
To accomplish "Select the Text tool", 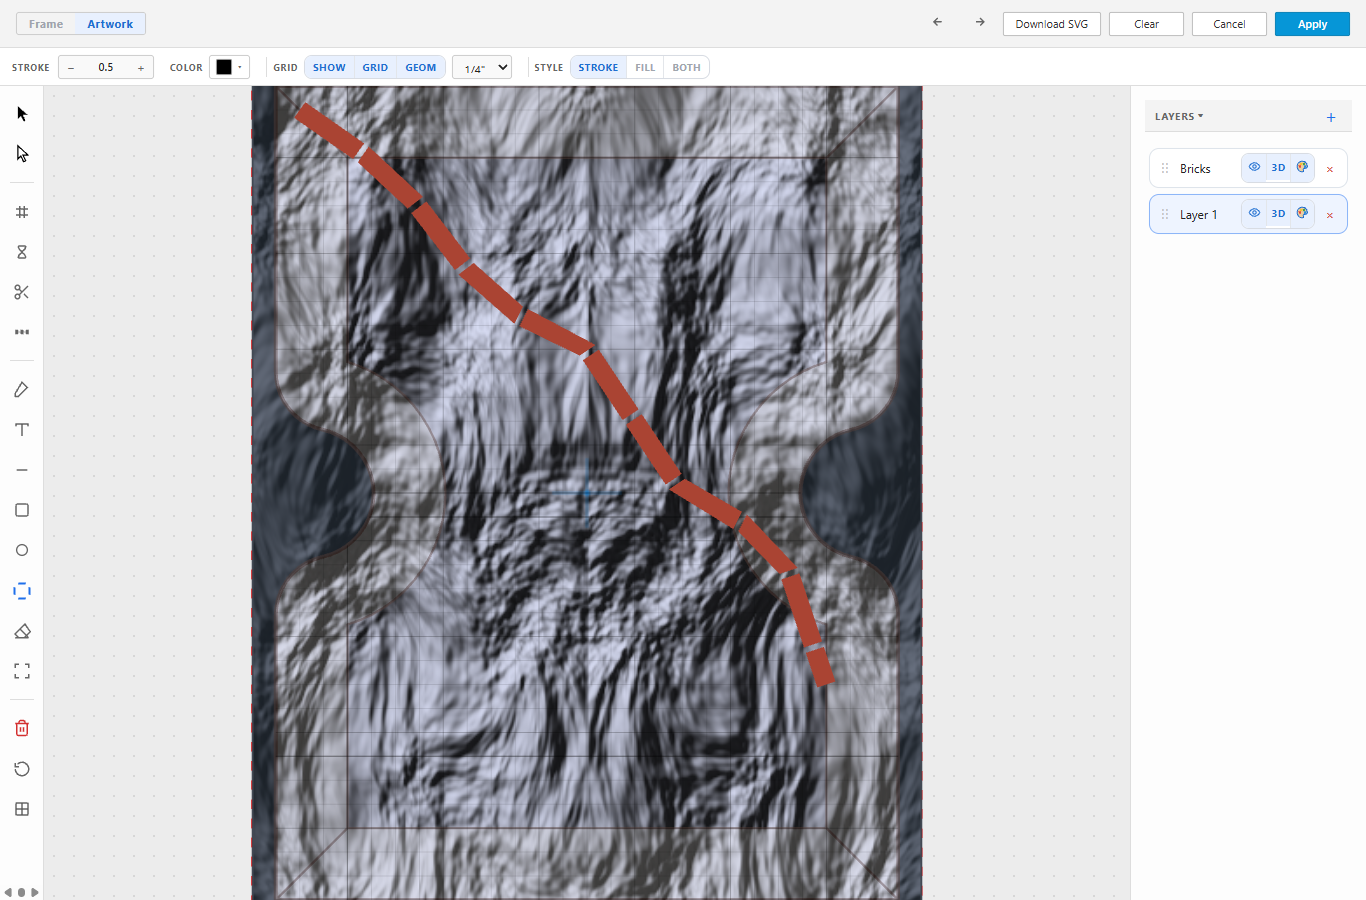I will (x=22, y=430).
